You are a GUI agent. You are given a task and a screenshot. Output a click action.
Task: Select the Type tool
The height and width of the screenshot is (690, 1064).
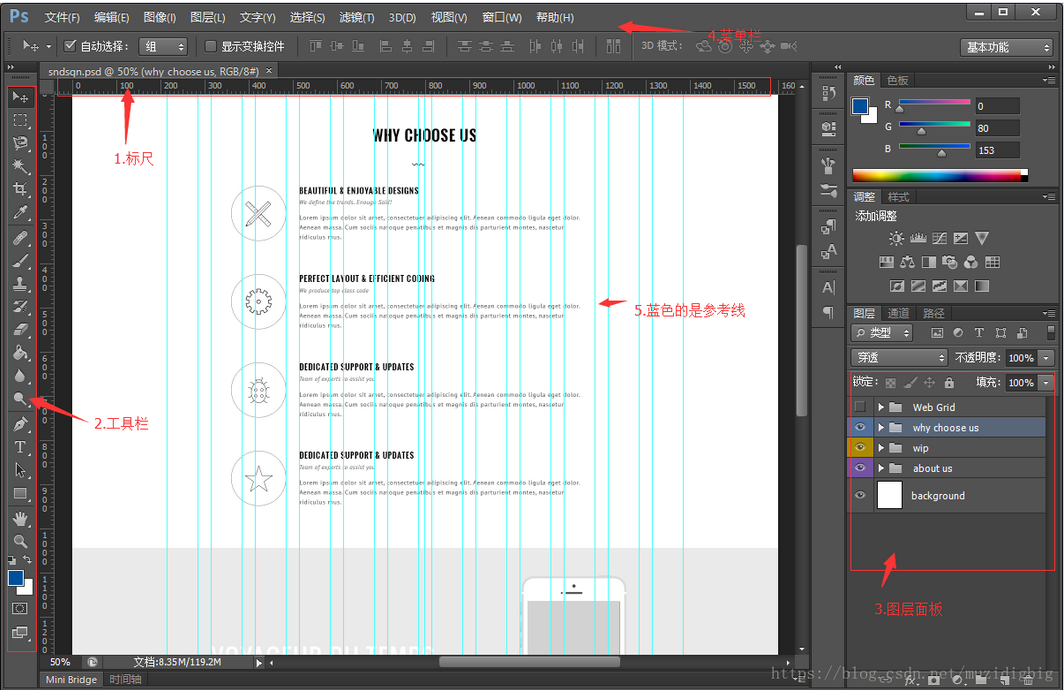tap(20, 447)
